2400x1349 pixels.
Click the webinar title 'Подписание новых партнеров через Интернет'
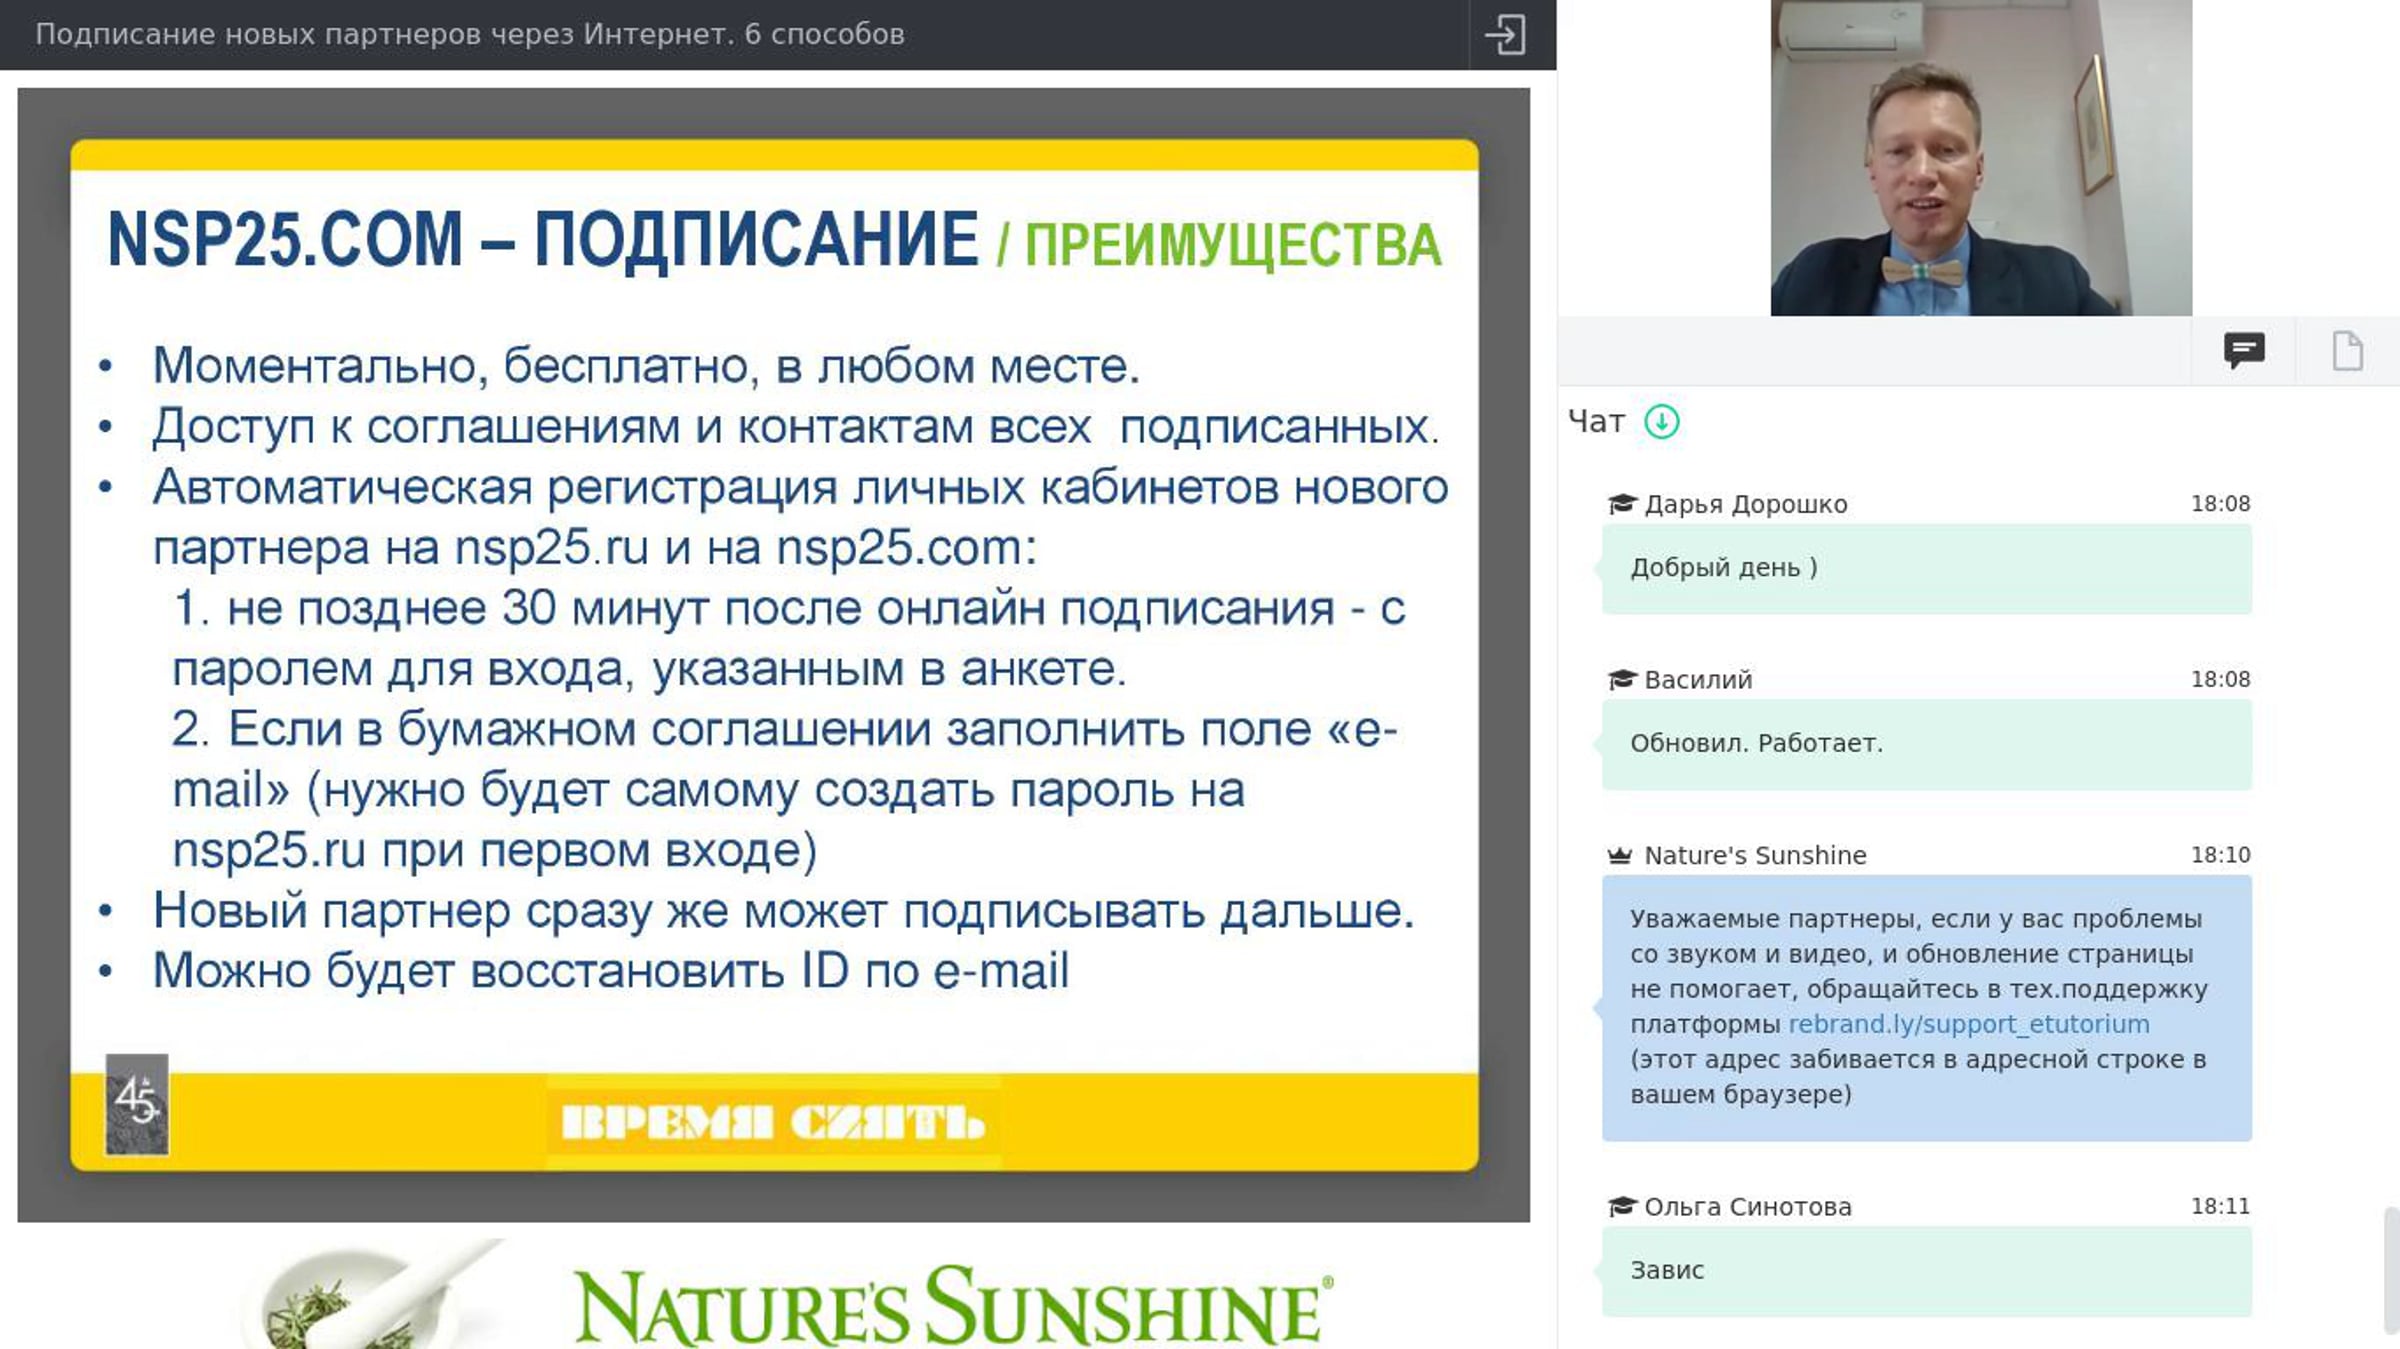tap(470, 34)
